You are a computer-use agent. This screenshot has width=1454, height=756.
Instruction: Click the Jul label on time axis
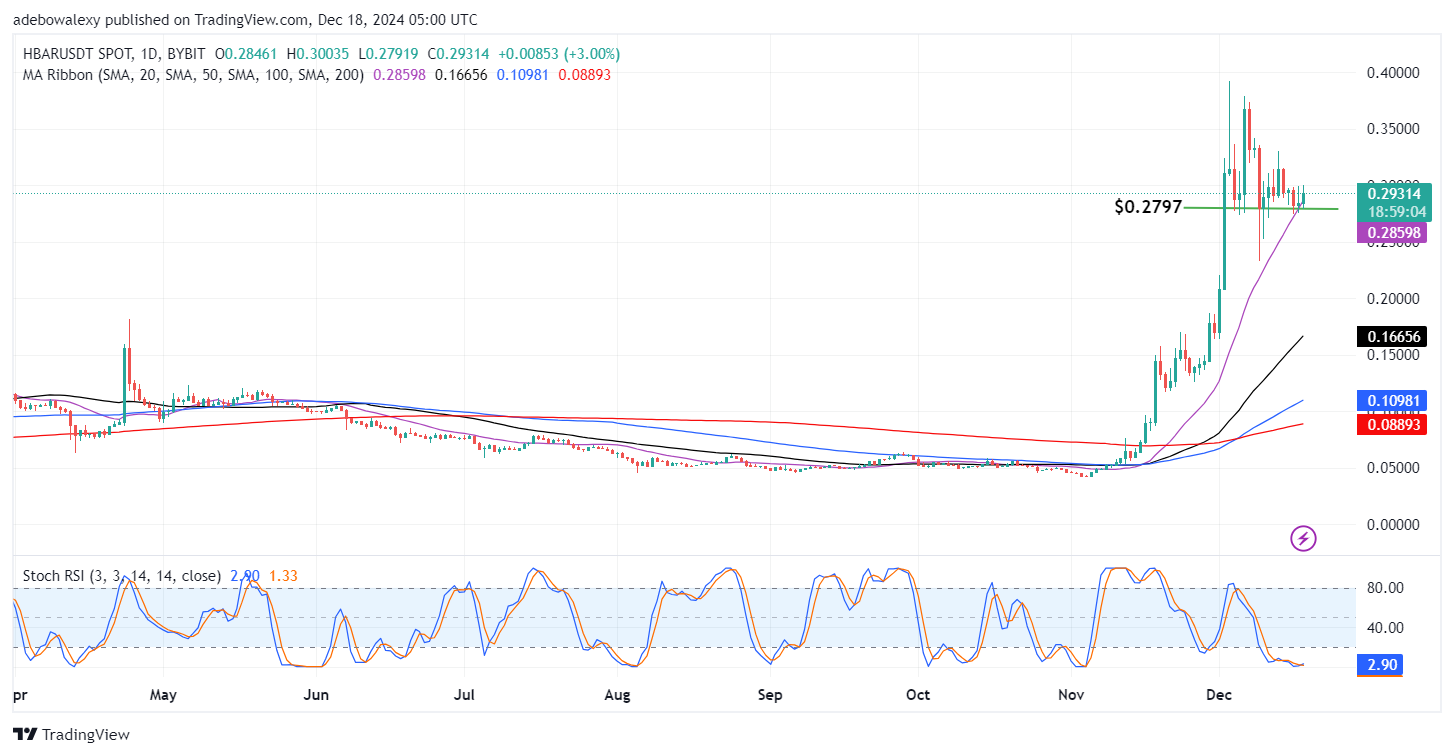(464, 693)
